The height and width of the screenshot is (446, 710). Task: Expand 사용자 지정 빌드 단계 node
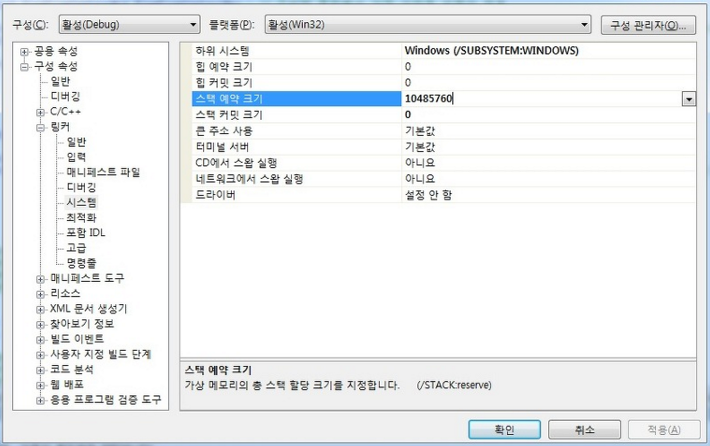point(41,355)
